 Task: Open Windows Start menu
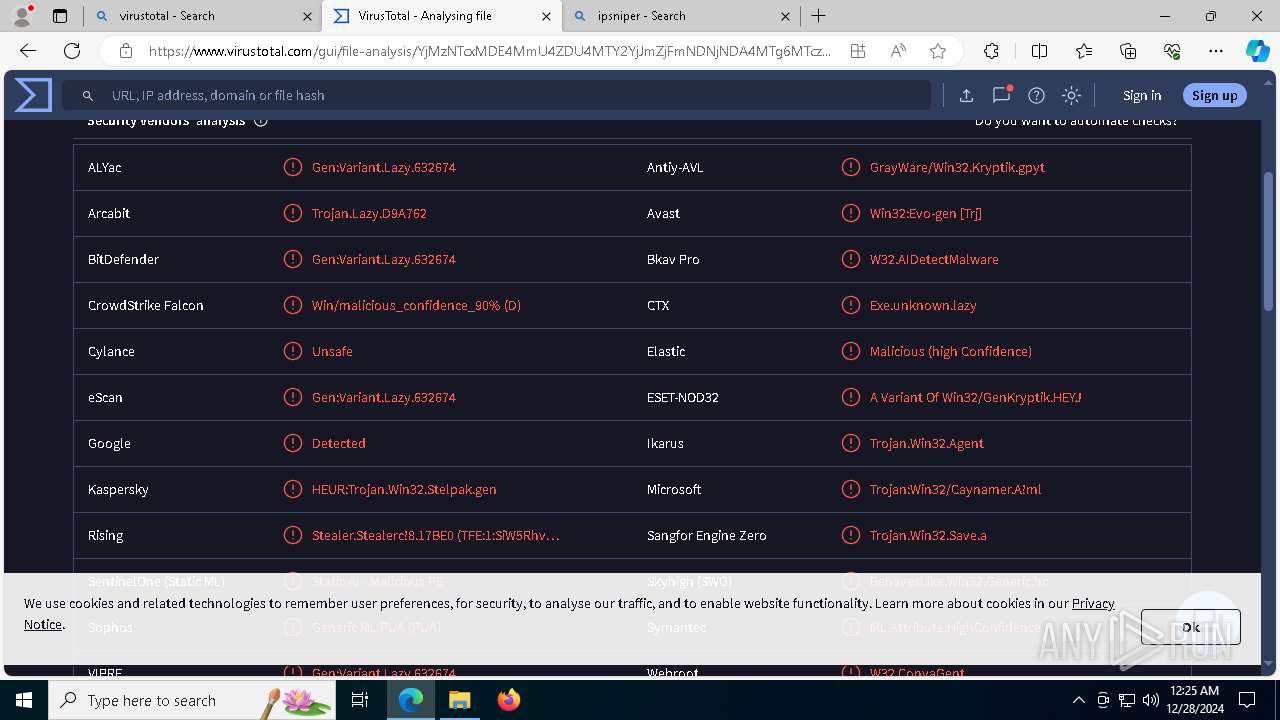(24, 700)
